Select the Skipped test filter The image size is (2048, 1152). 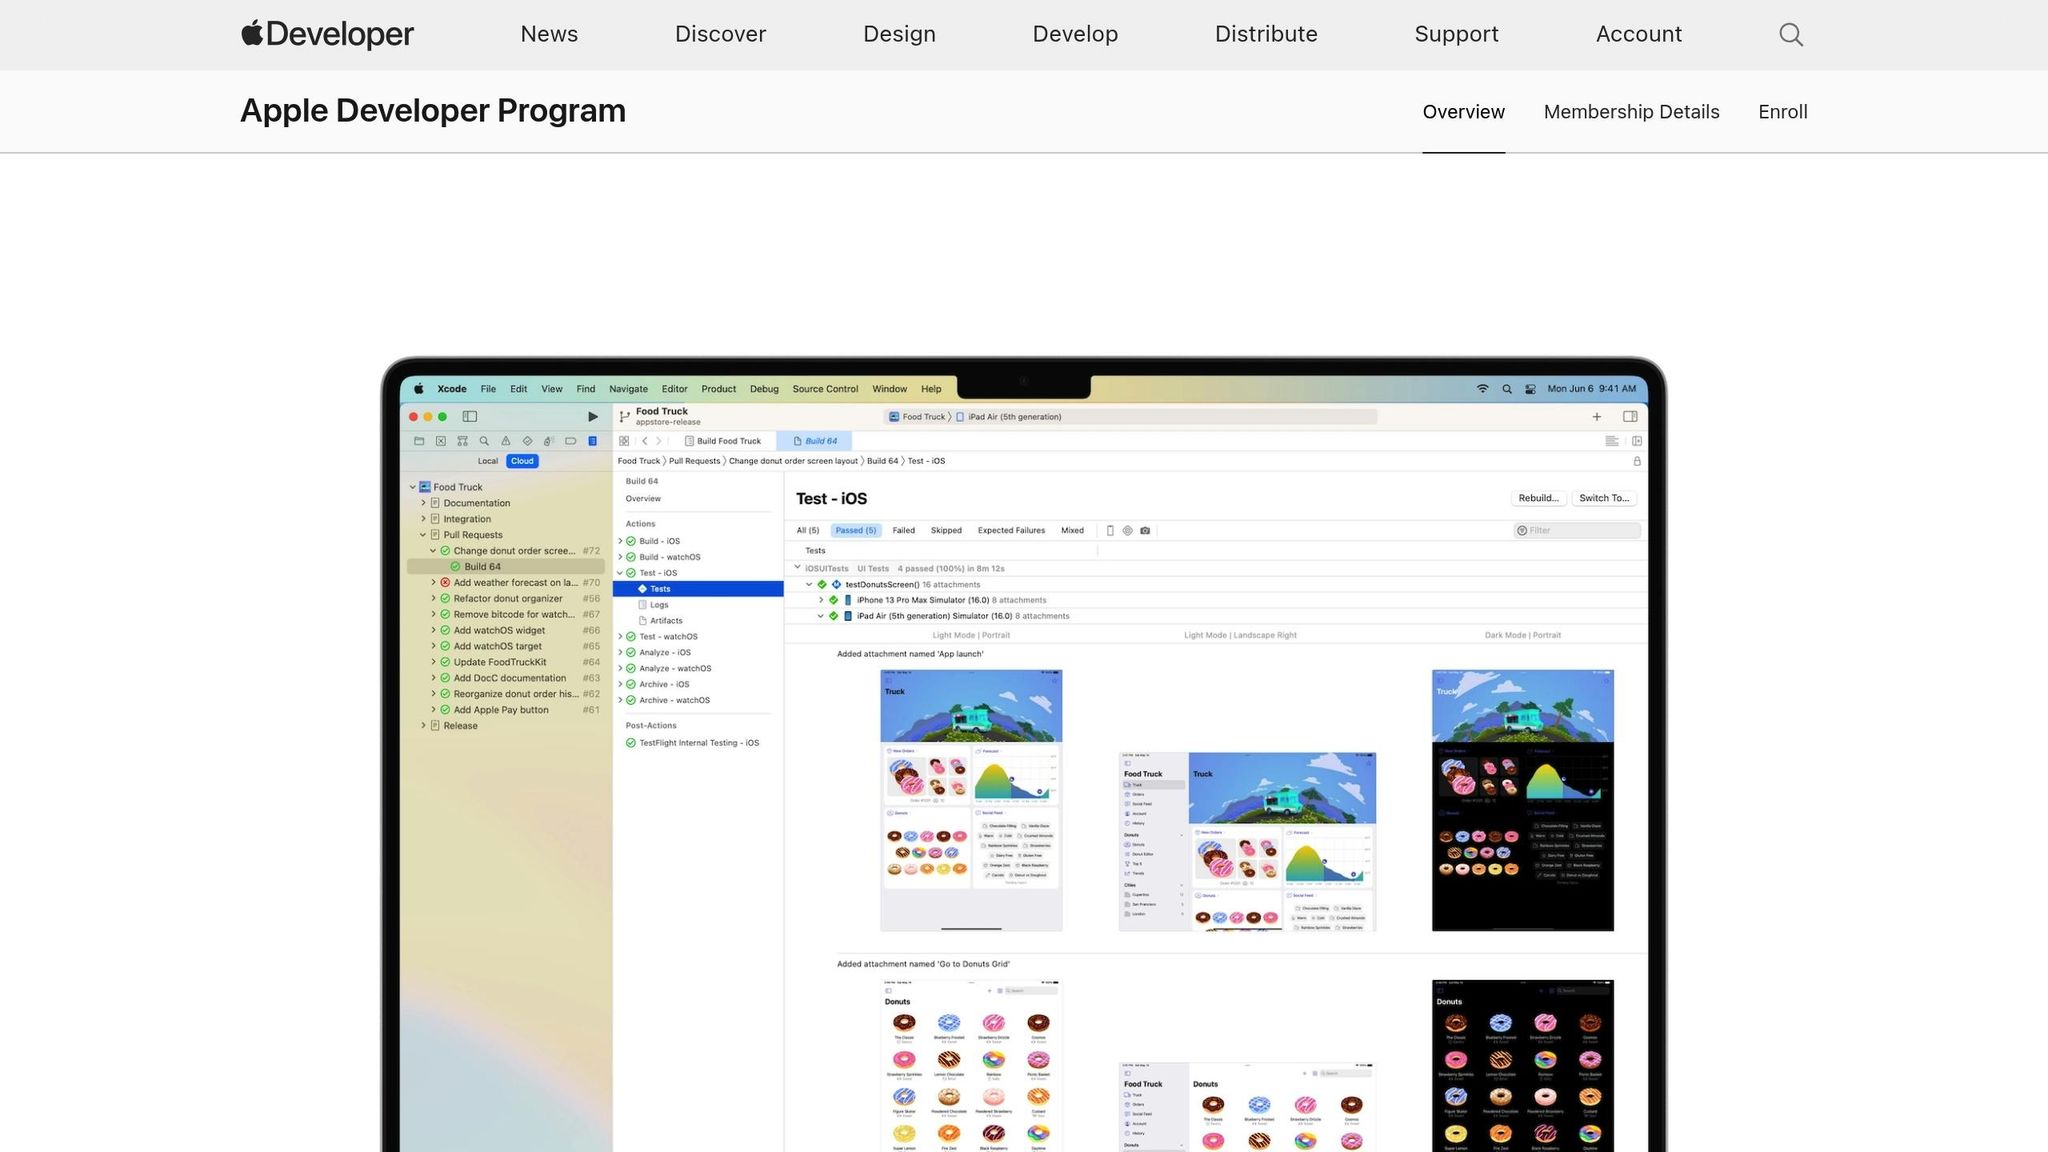coord(946,530)
